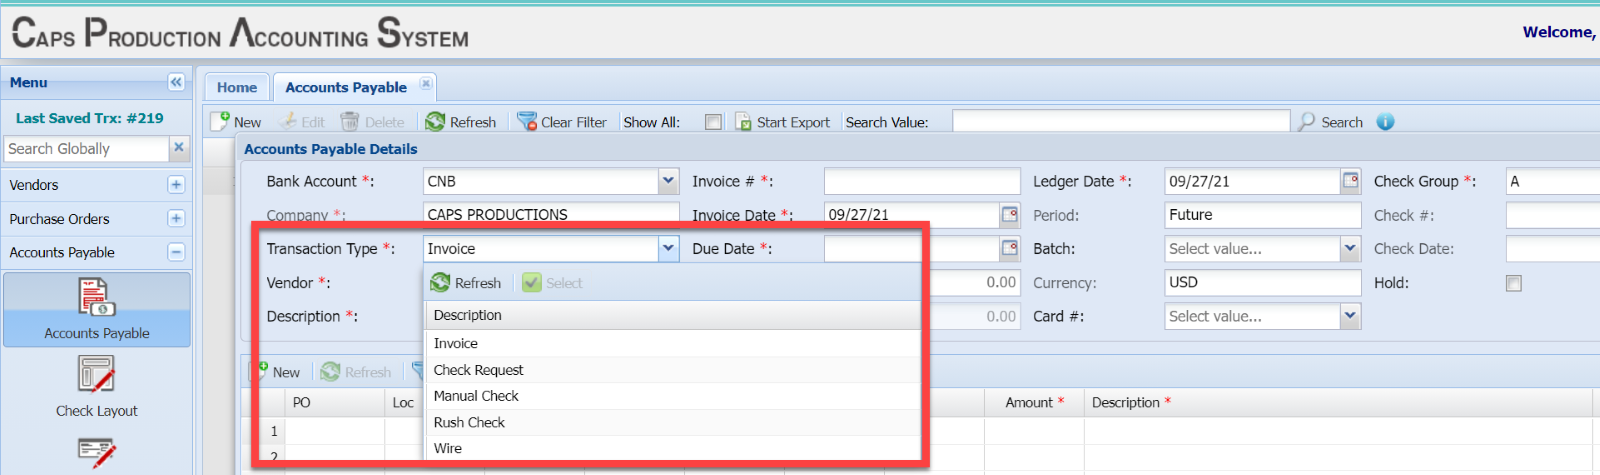Viewport: 1600px width, 475px height.
Task: Click New in the top toolbar
Action: coord(236,122)
